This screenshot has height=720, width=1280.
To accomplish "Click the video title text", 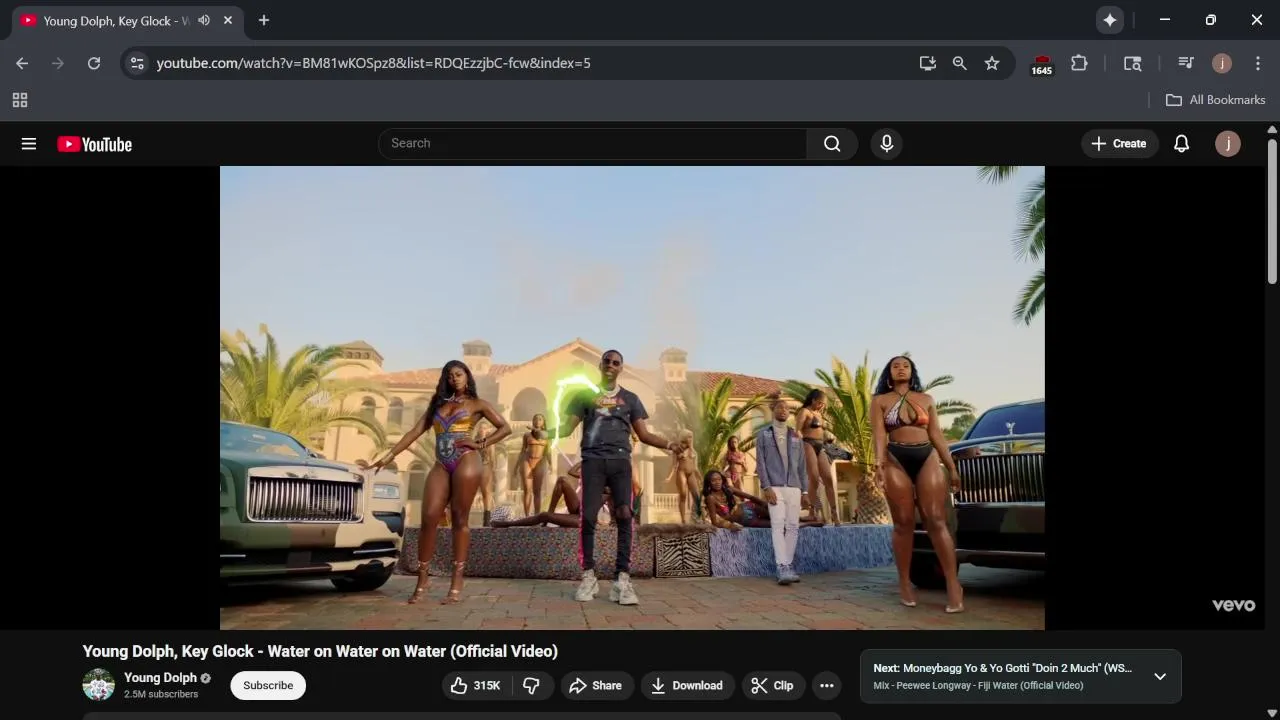I will pos(320,651).
